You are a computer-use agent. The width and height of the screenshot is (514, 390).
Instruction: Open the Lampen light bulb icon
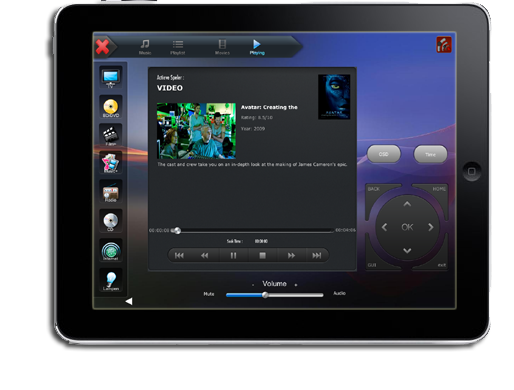[x=111, y=280]
